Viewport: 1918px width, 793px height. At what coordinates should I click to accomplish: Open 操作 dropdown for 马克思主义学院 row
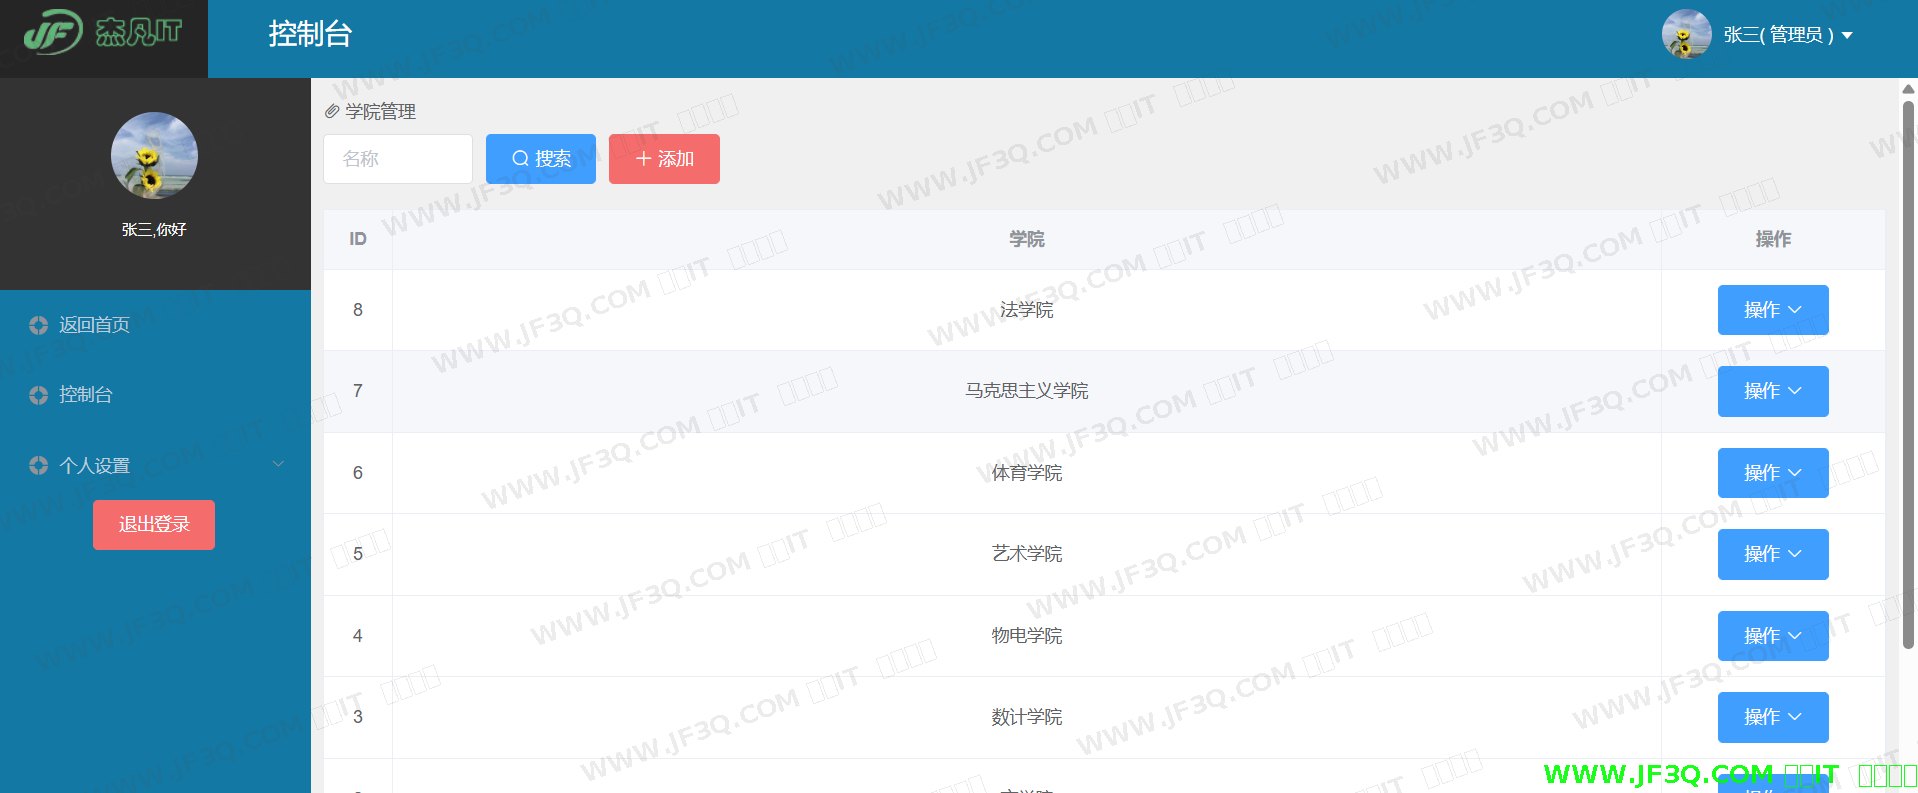(x=1772, y=391)
